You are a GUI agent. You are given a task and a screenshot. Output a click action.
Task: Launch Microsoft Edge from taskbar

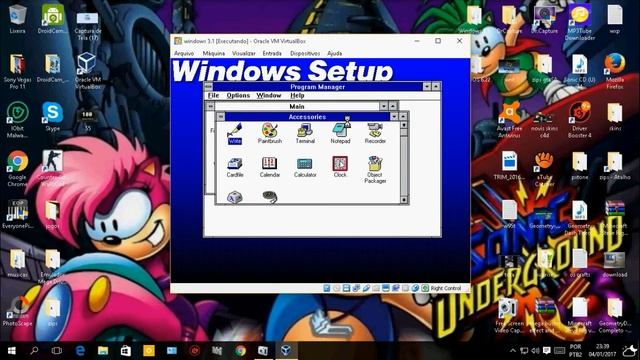[80, 351]
